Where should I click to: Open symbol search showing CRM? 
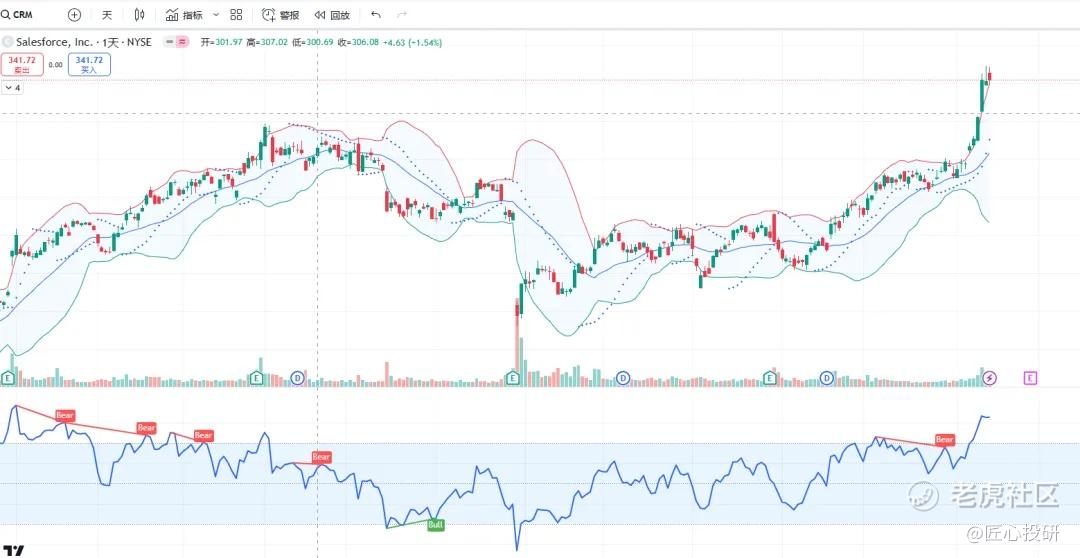[x=17, y=14]
